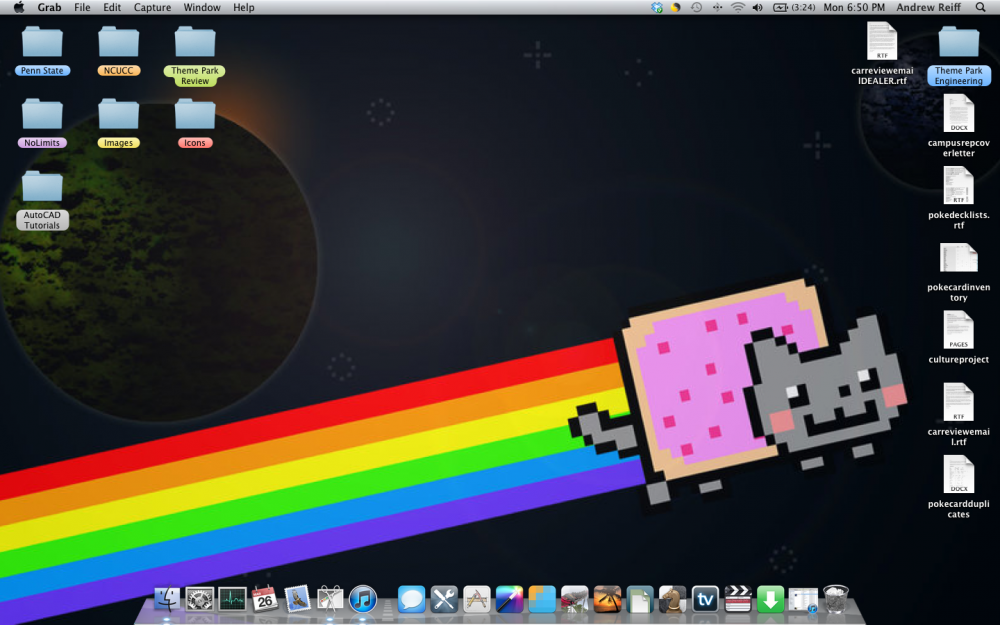Open Activity Monitor in the dock
Image resolution: width=1000 pixels, height=625 pixels.
(x=232, y=599)
